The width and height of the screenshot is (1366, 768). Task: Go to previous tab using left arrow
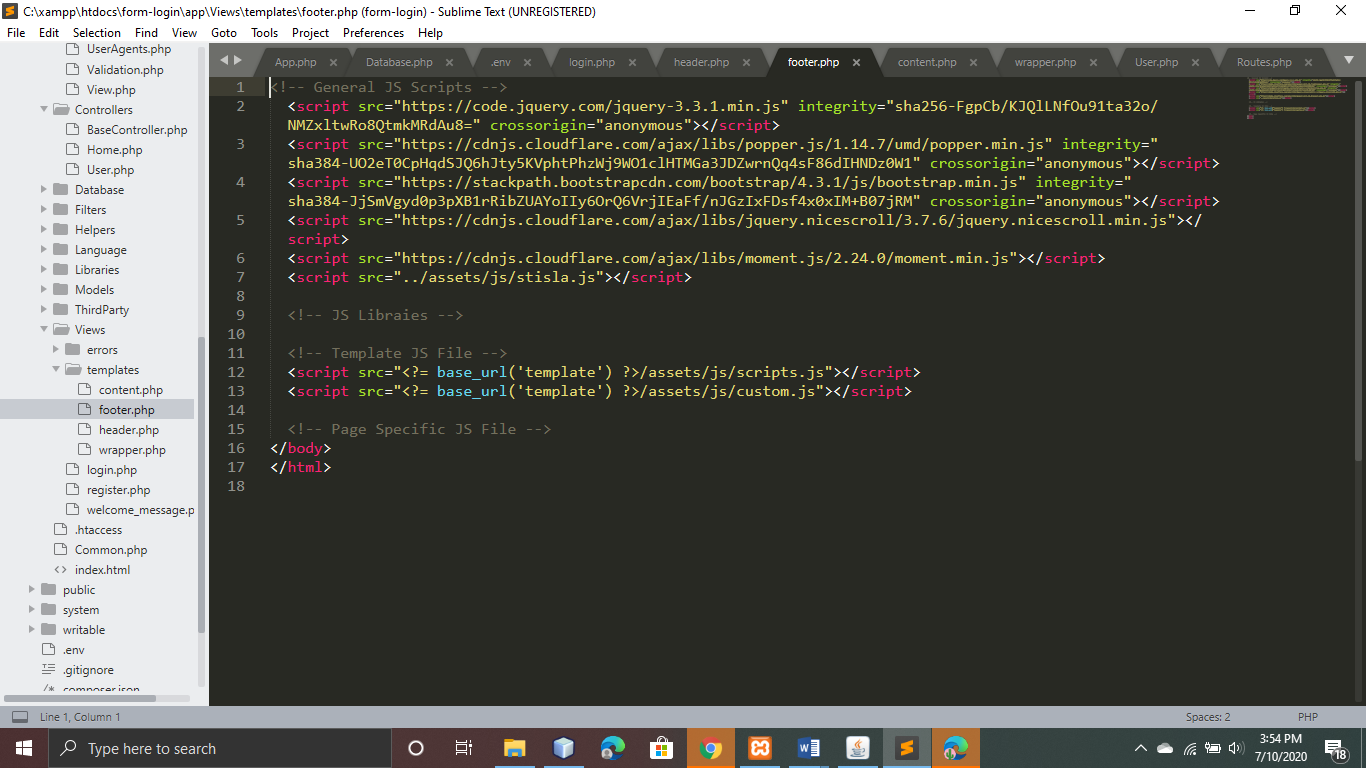(224, 61)
